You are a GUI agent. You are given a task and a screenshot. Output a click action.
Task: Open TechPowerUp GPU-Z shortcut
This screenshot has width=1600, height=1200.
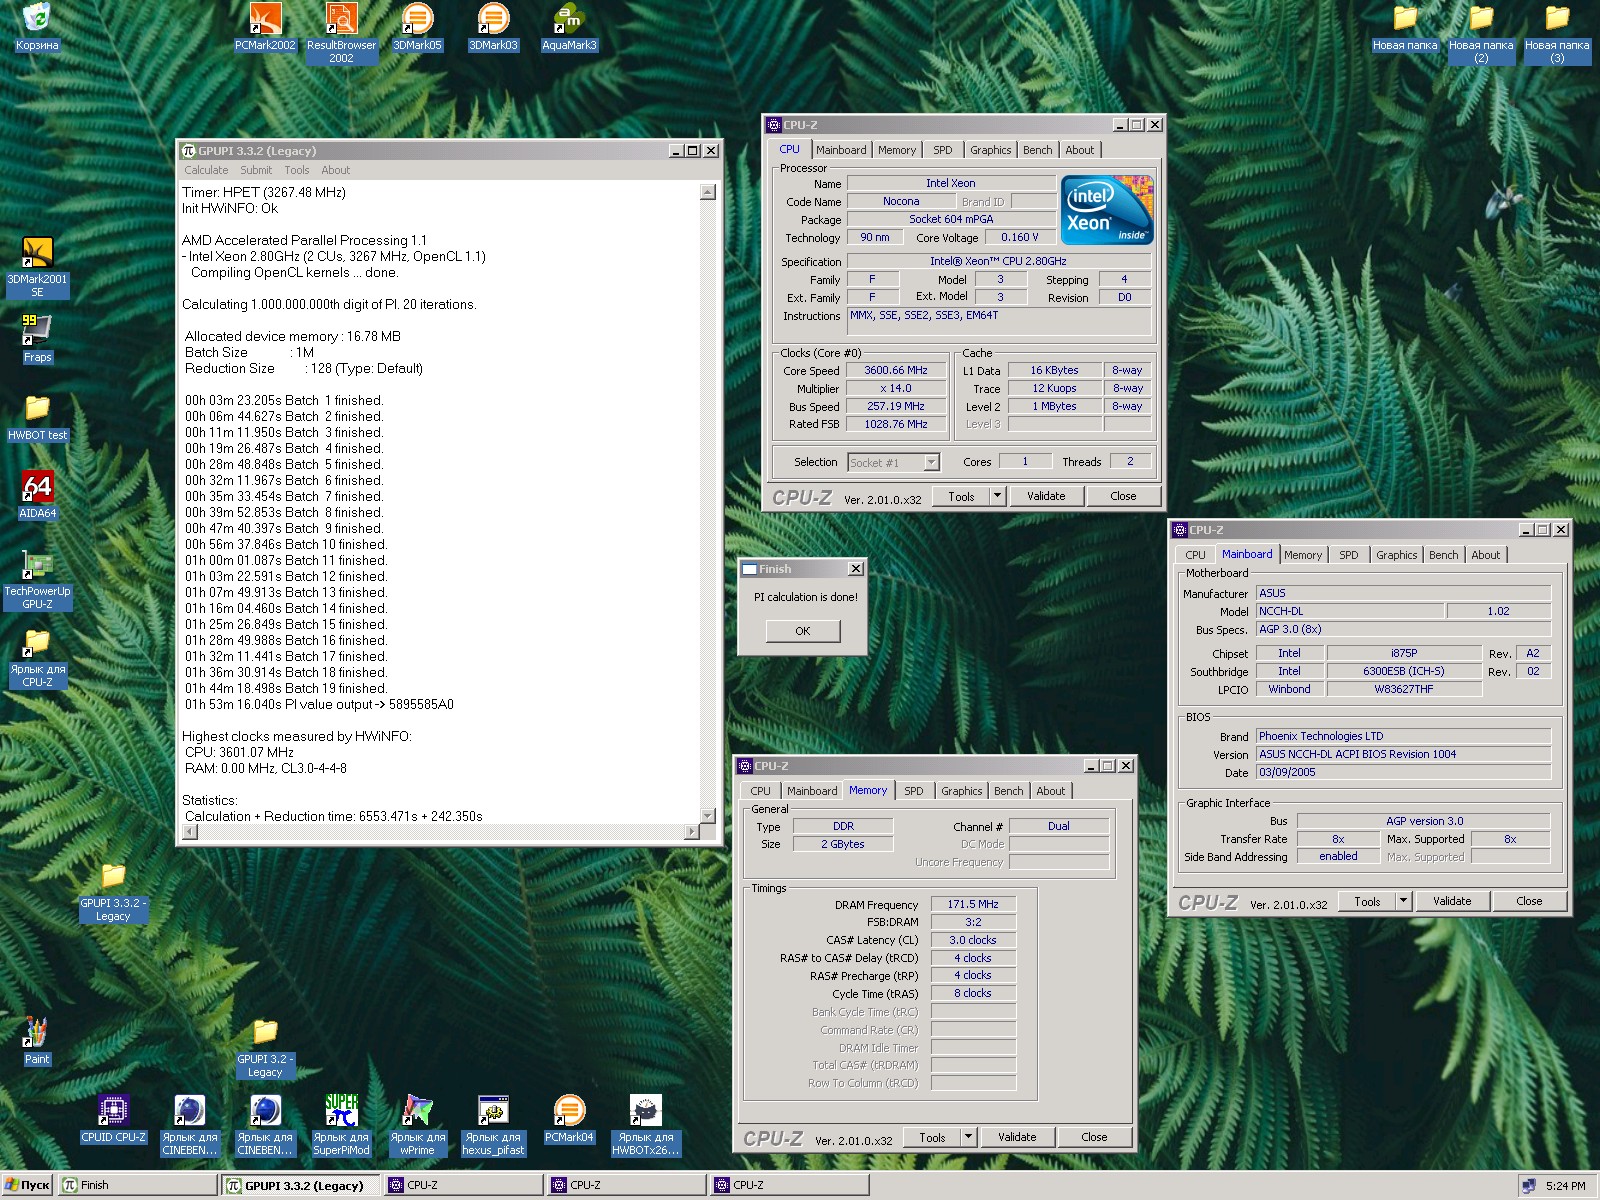pos(37,578)
